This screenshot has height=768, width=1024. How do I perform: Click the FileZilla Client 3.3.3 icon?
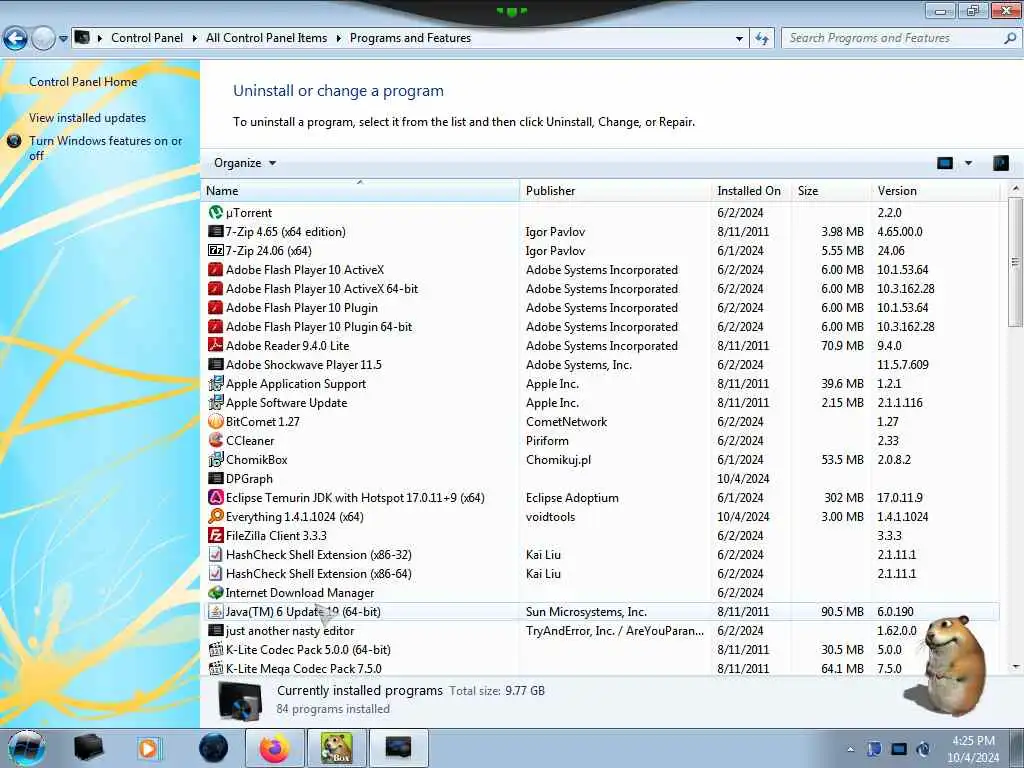(216, 536)
